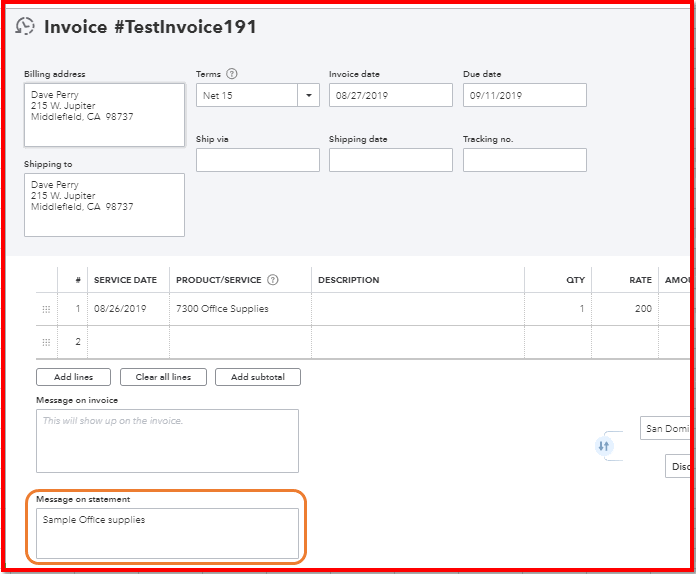Viewport: 696px width, 574px height.
Task: Focus the Shipping date field
Action: point(390,160)
